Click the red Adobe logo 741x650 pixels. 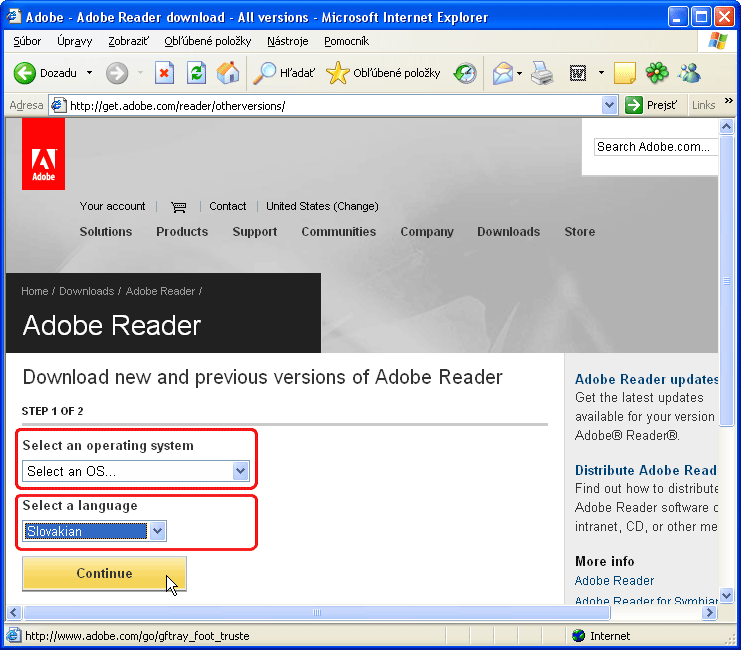43,154
